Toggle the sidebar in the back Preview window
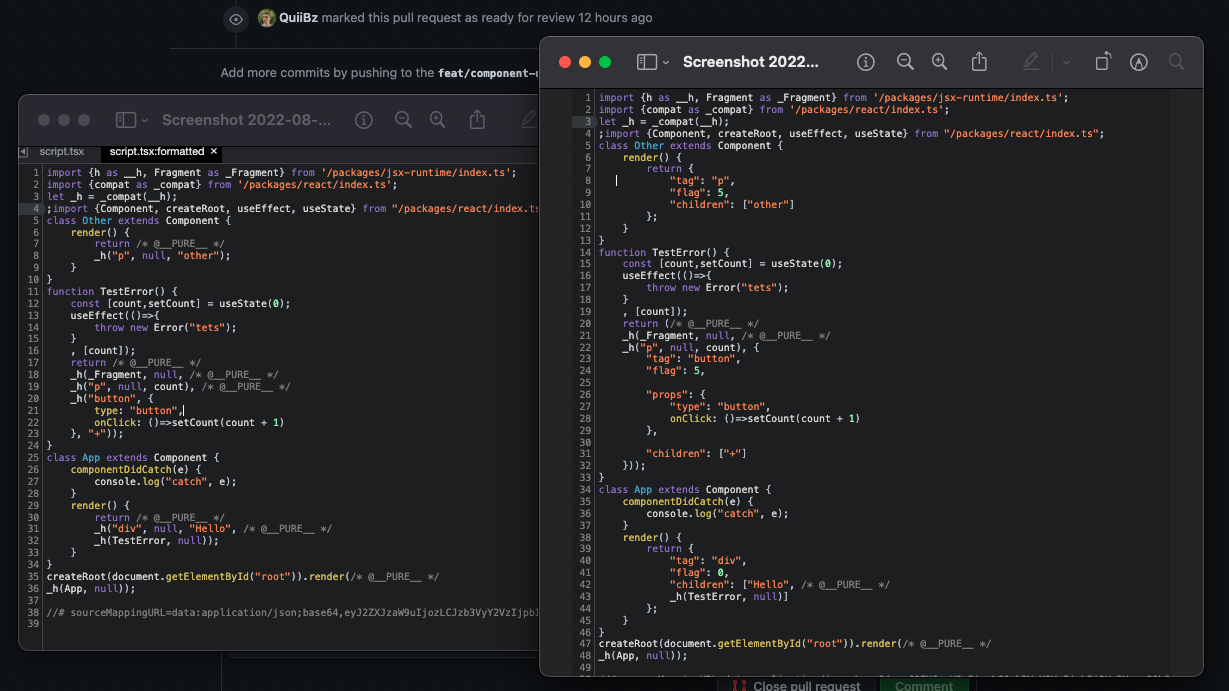 pyautogui.click(x=125, y=120)
